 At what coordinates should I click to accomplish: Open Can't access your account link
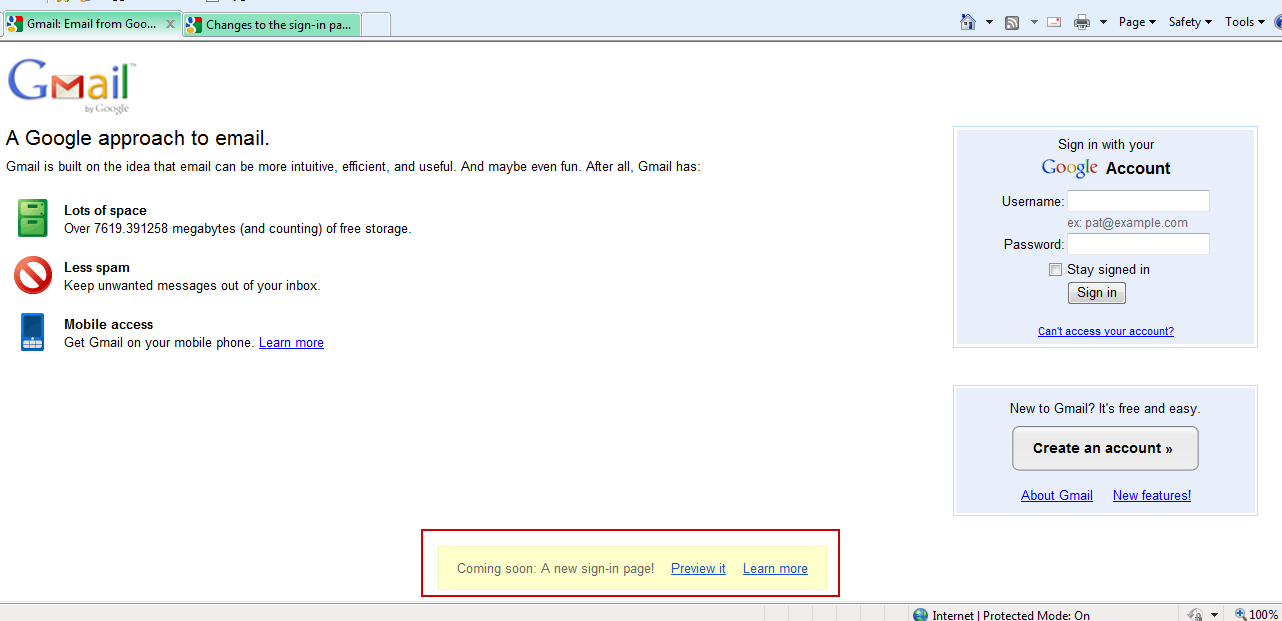tap(1106, 331)
